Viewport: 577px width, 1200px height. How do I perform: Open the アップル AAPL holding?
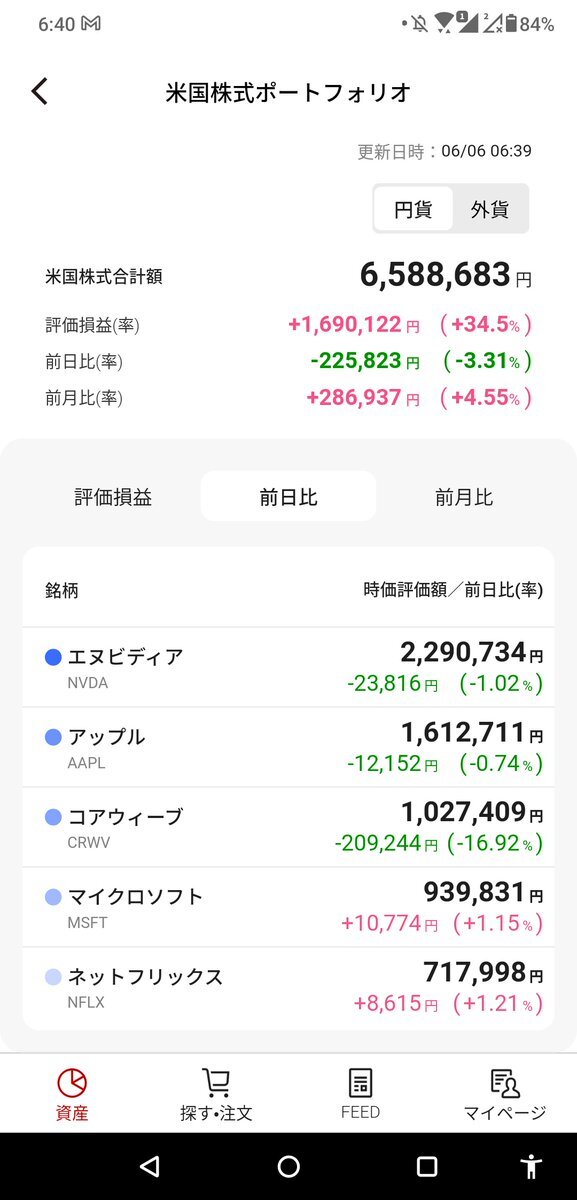[x=288, y=747]
